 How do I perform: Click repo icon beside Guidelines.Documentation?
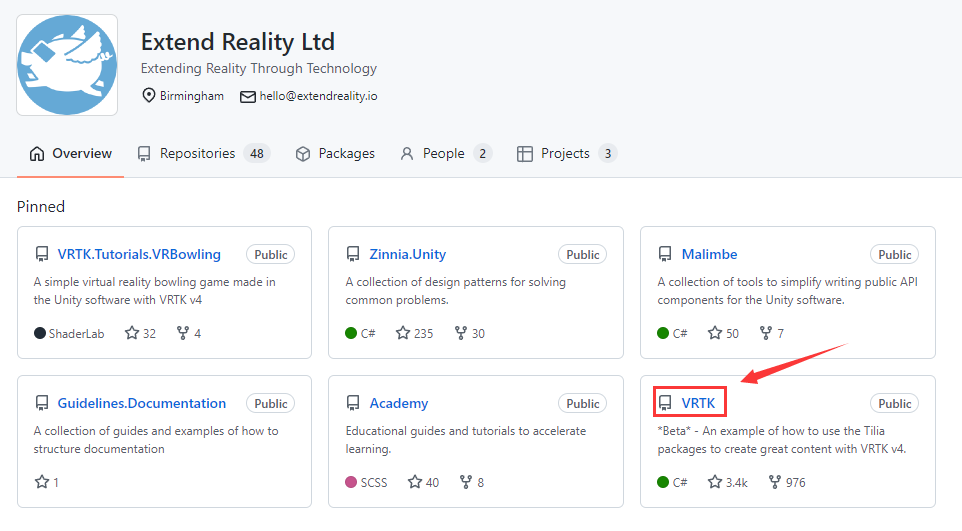42,403
